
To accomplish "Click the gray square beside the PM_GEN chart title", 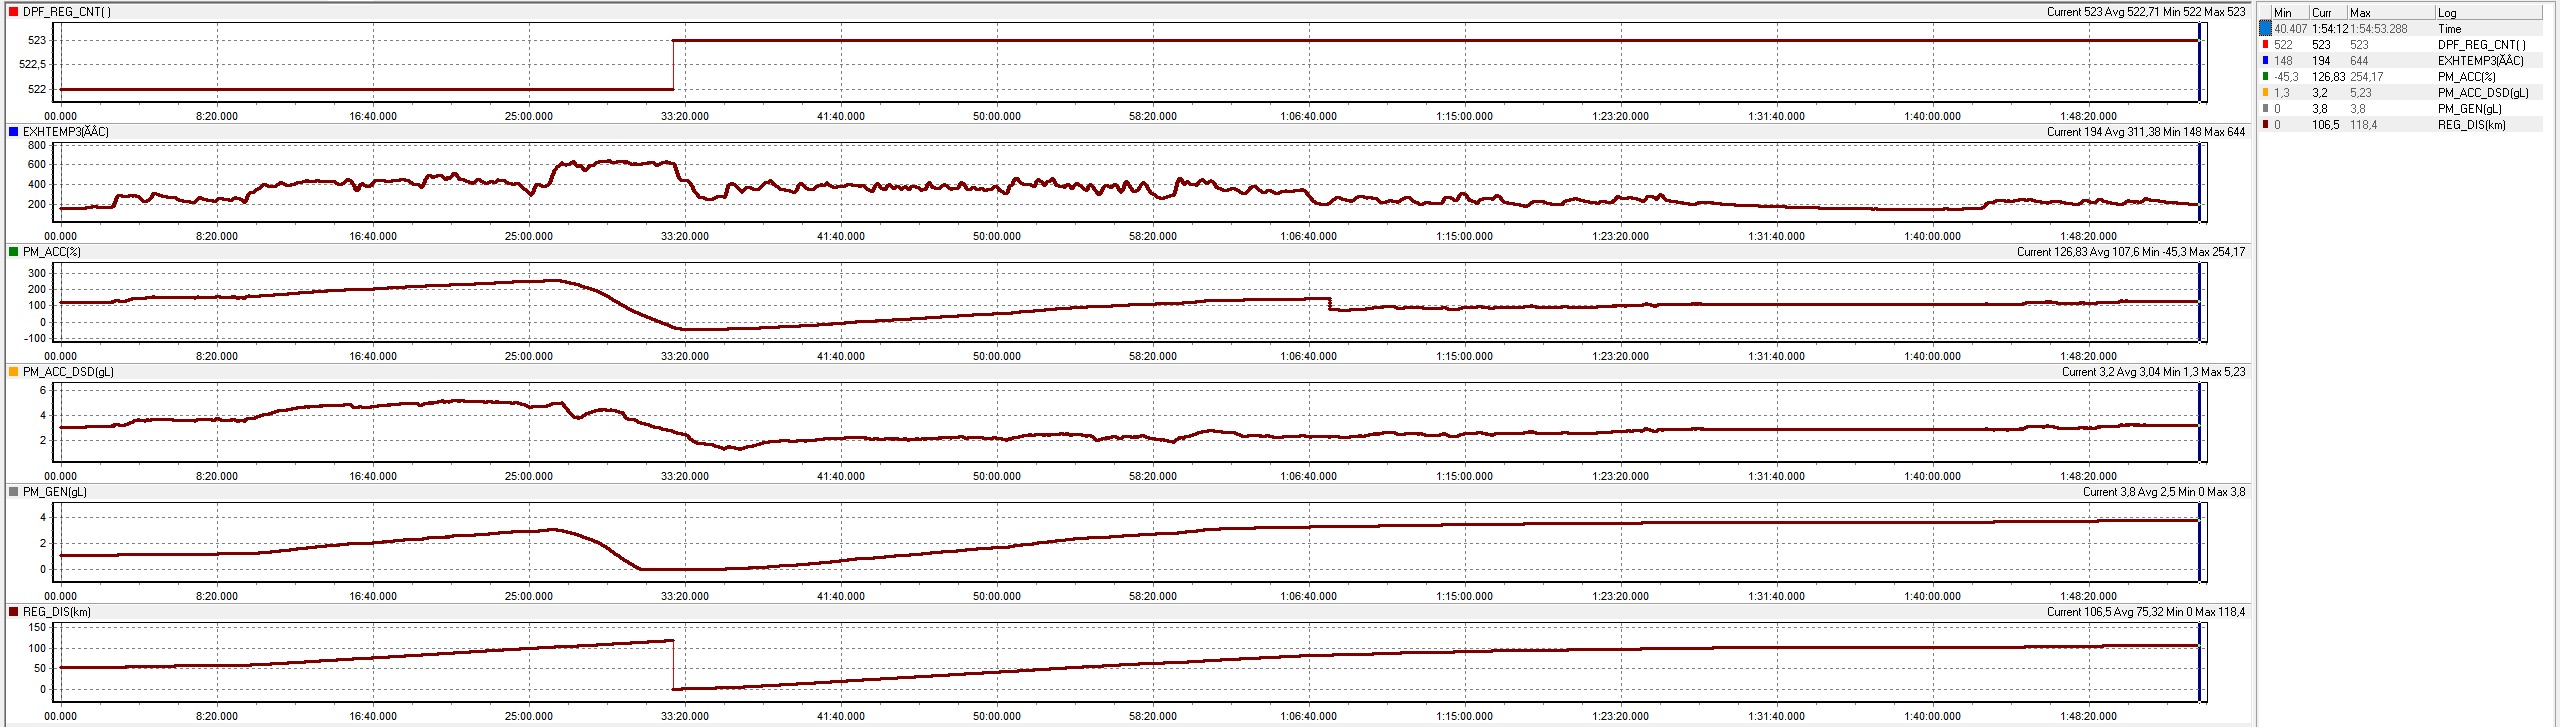I will 13,492.
